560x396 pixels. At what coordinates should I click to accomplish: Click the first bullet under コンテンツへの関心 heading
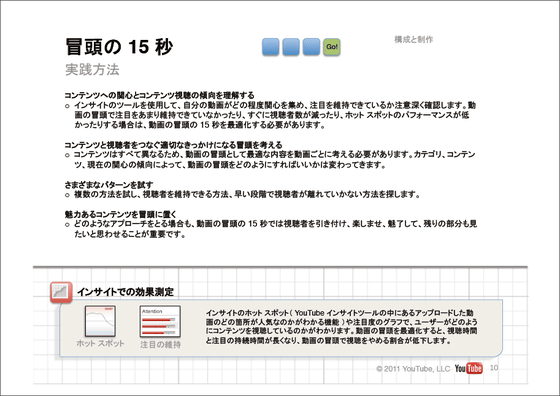pos(270,115)
